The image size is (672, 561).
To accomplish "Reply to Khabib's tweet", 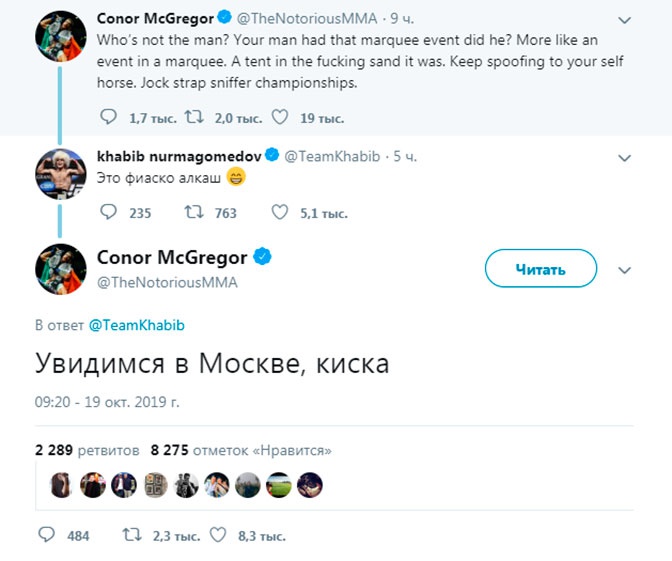I will 110,212.
